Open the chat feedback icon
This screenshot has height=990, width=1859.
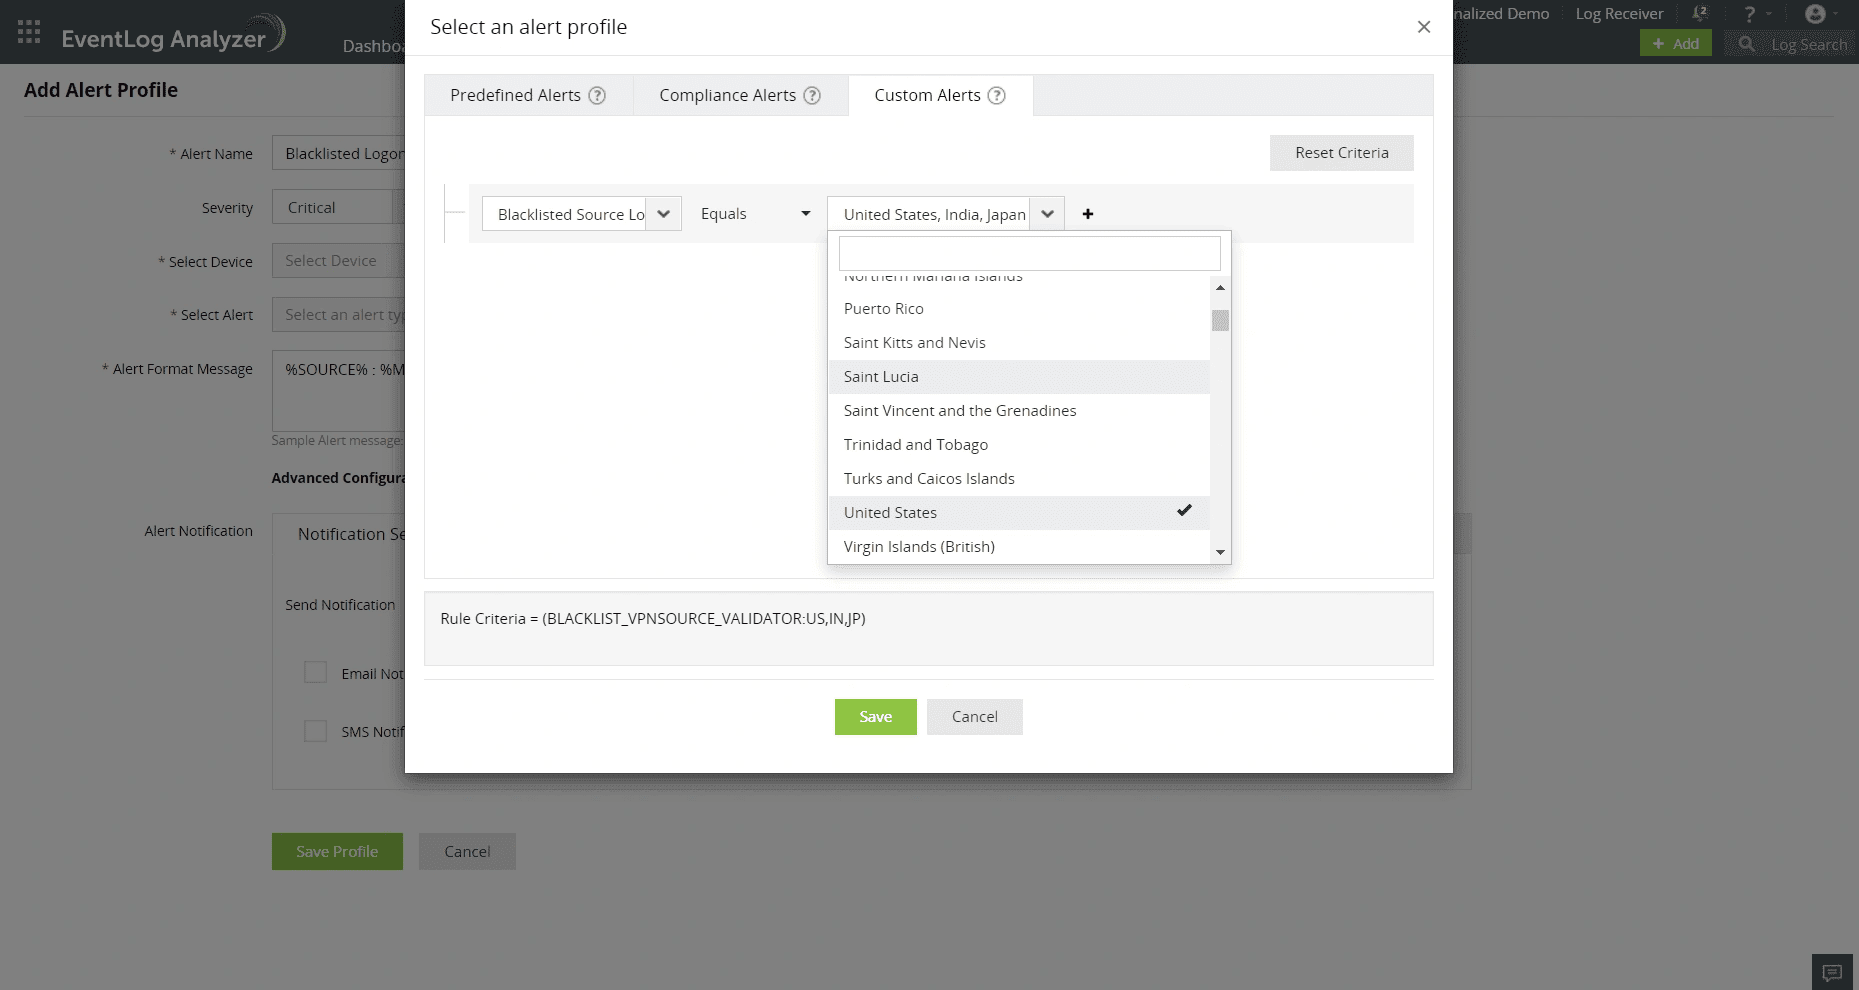(1832, 972)
